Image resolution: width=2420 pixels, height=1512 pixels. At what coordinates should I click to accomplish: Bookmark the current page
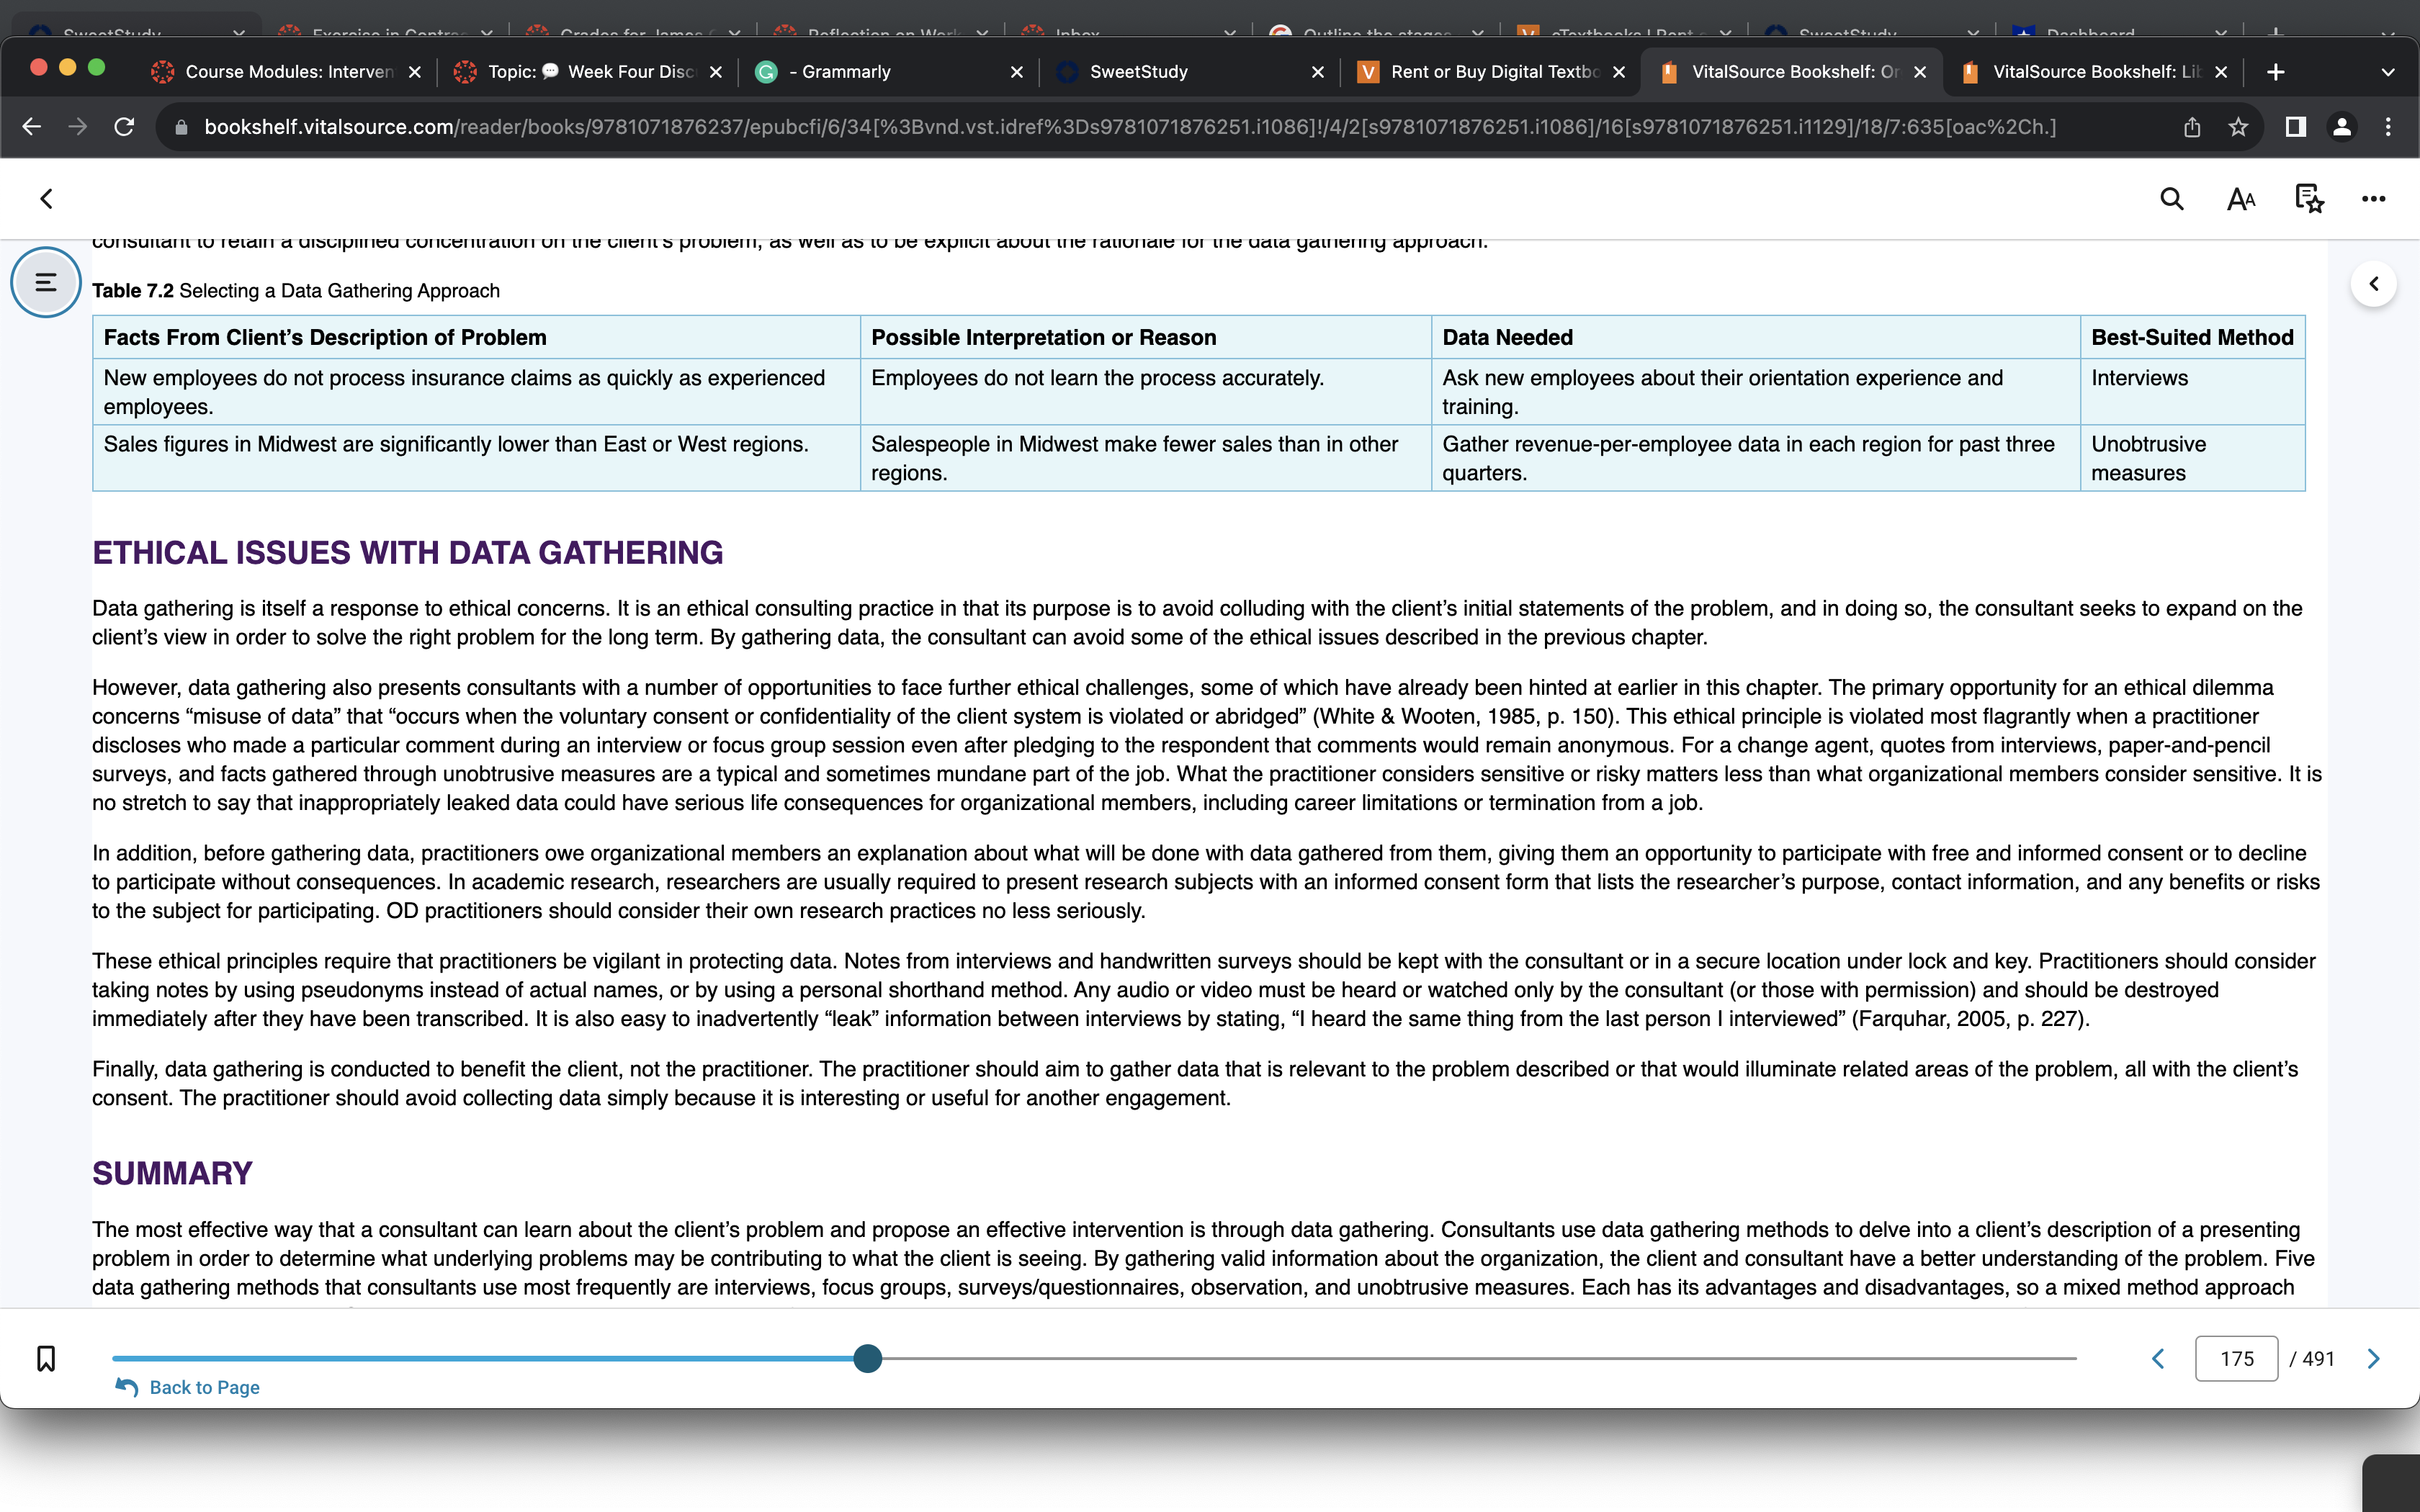pos(46,1358)
